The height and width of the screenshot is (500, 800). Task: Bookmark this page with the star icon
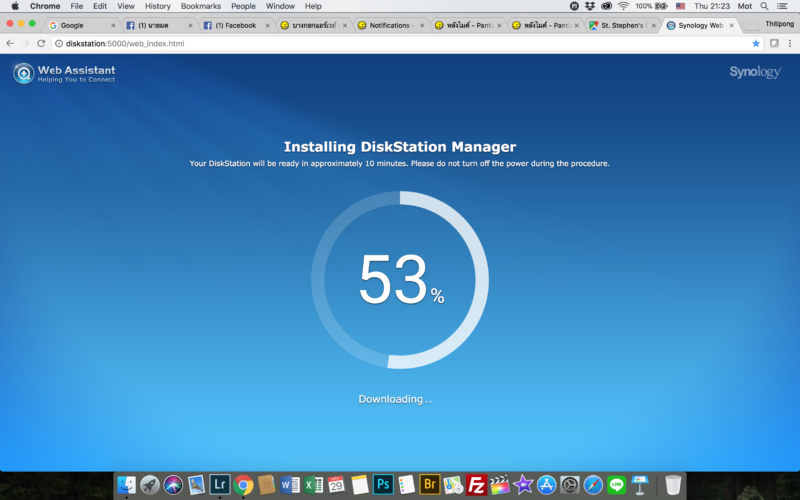click(756, 43)
